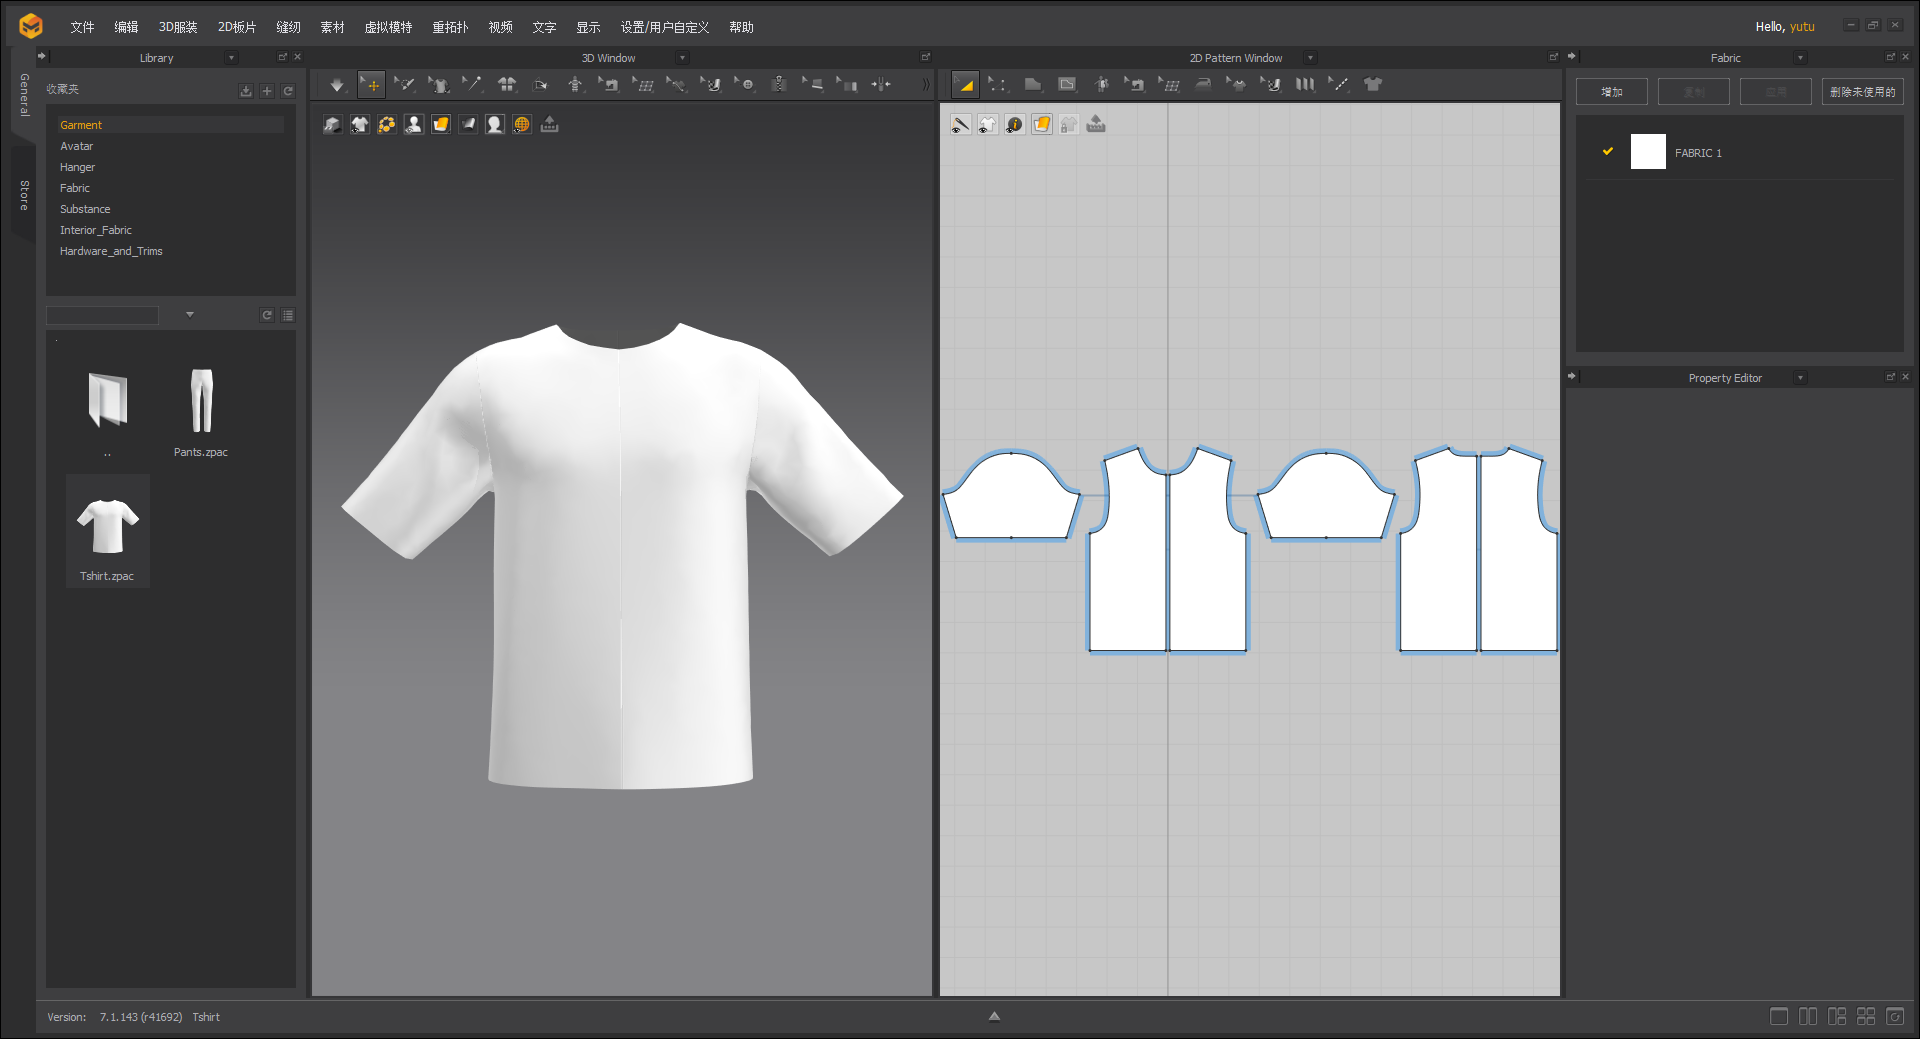
Task: Select the Select/Move tool in the 3D window
Action: coord(371,84)
